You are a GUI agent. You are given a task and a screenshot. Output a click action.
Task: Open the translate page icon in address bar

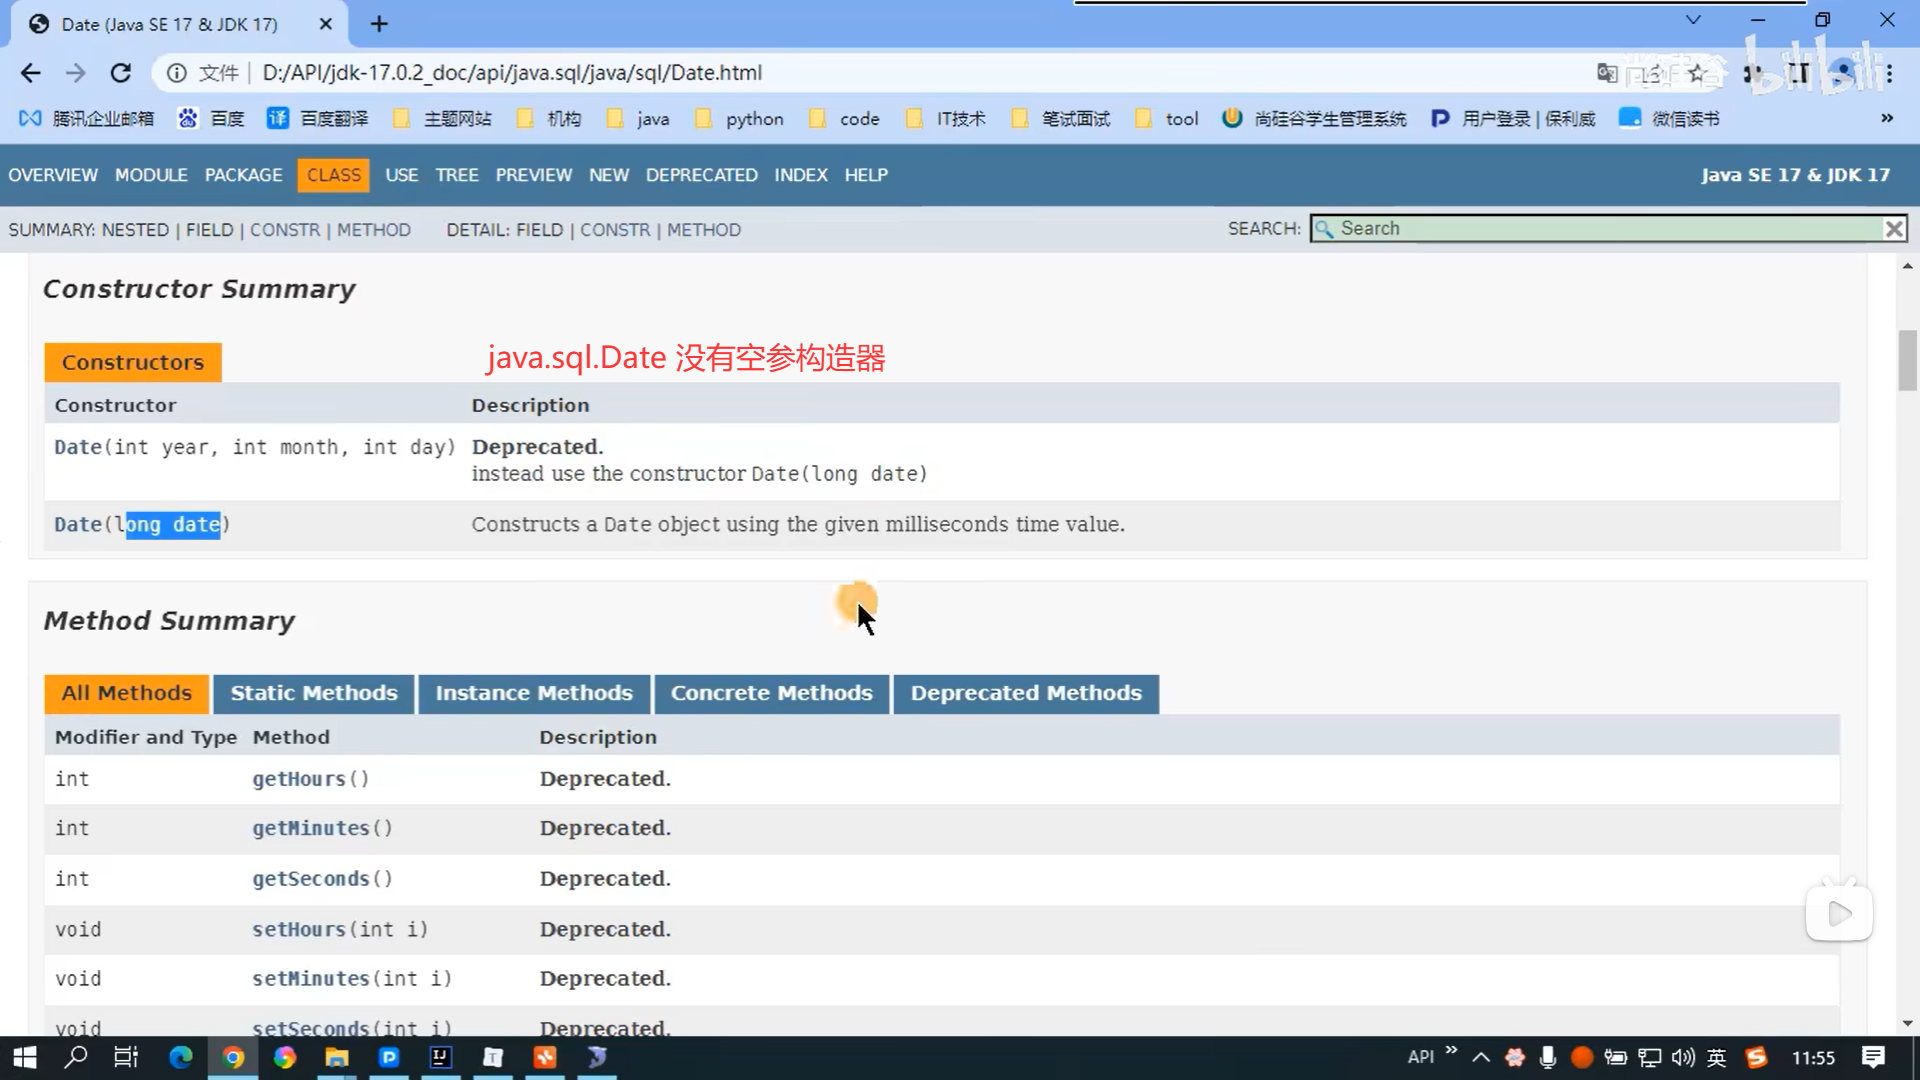(1607, 73)
